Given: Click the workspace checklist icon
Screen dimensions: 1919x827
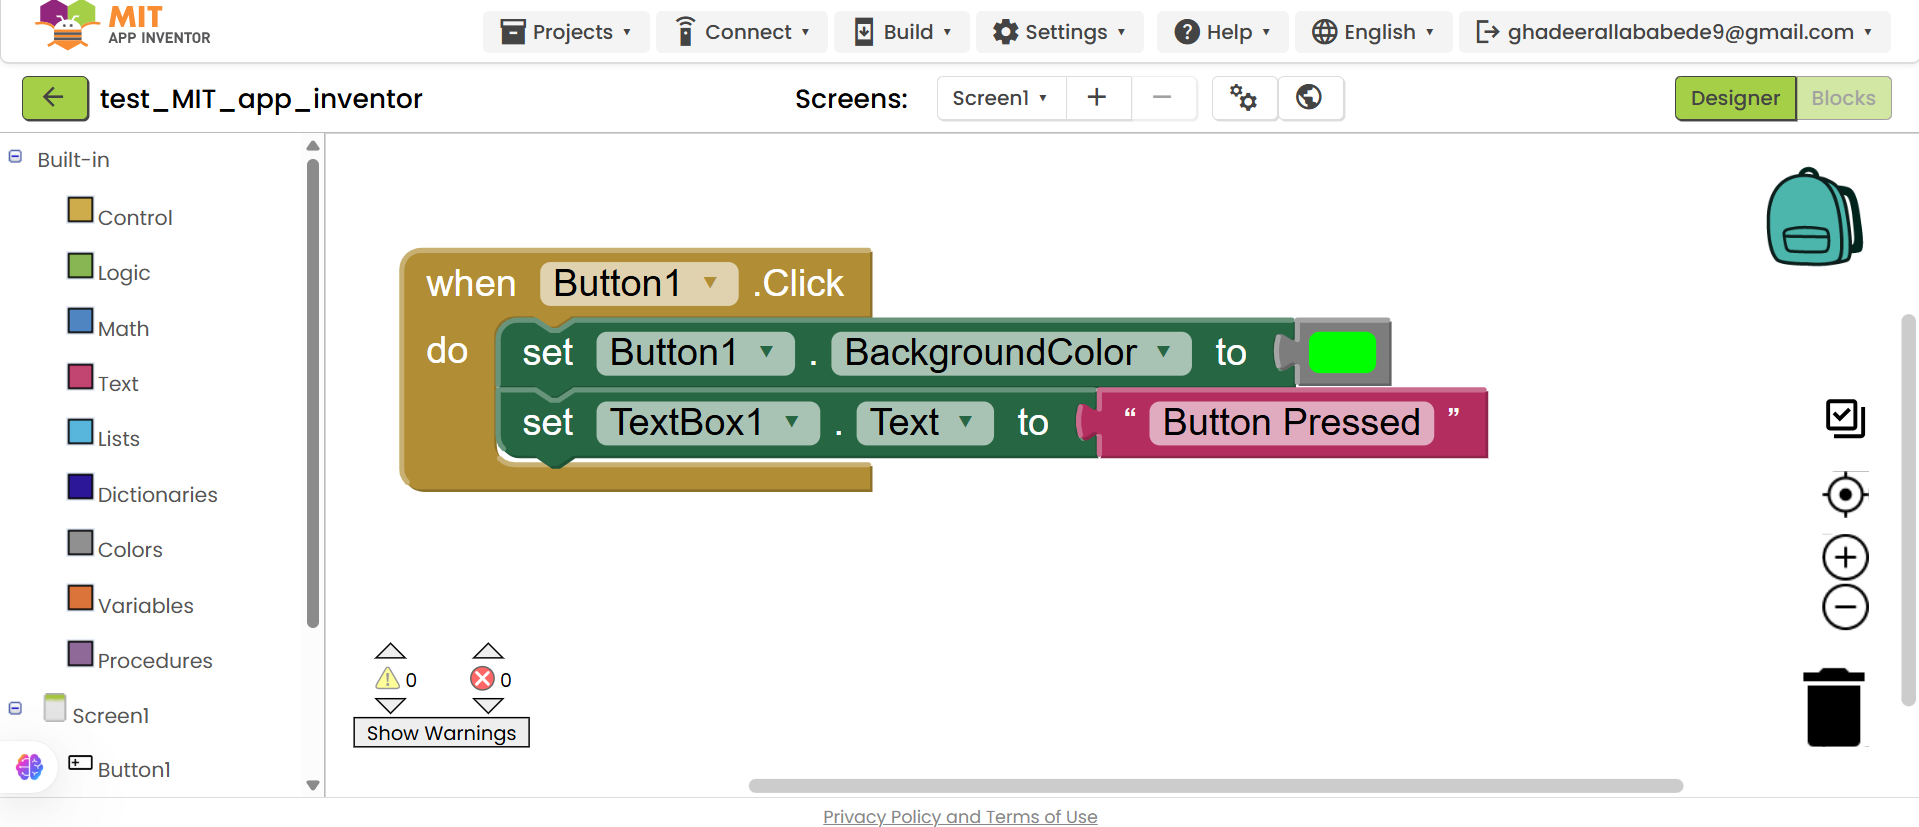Looking at the screenshot, I should 1845,418.
